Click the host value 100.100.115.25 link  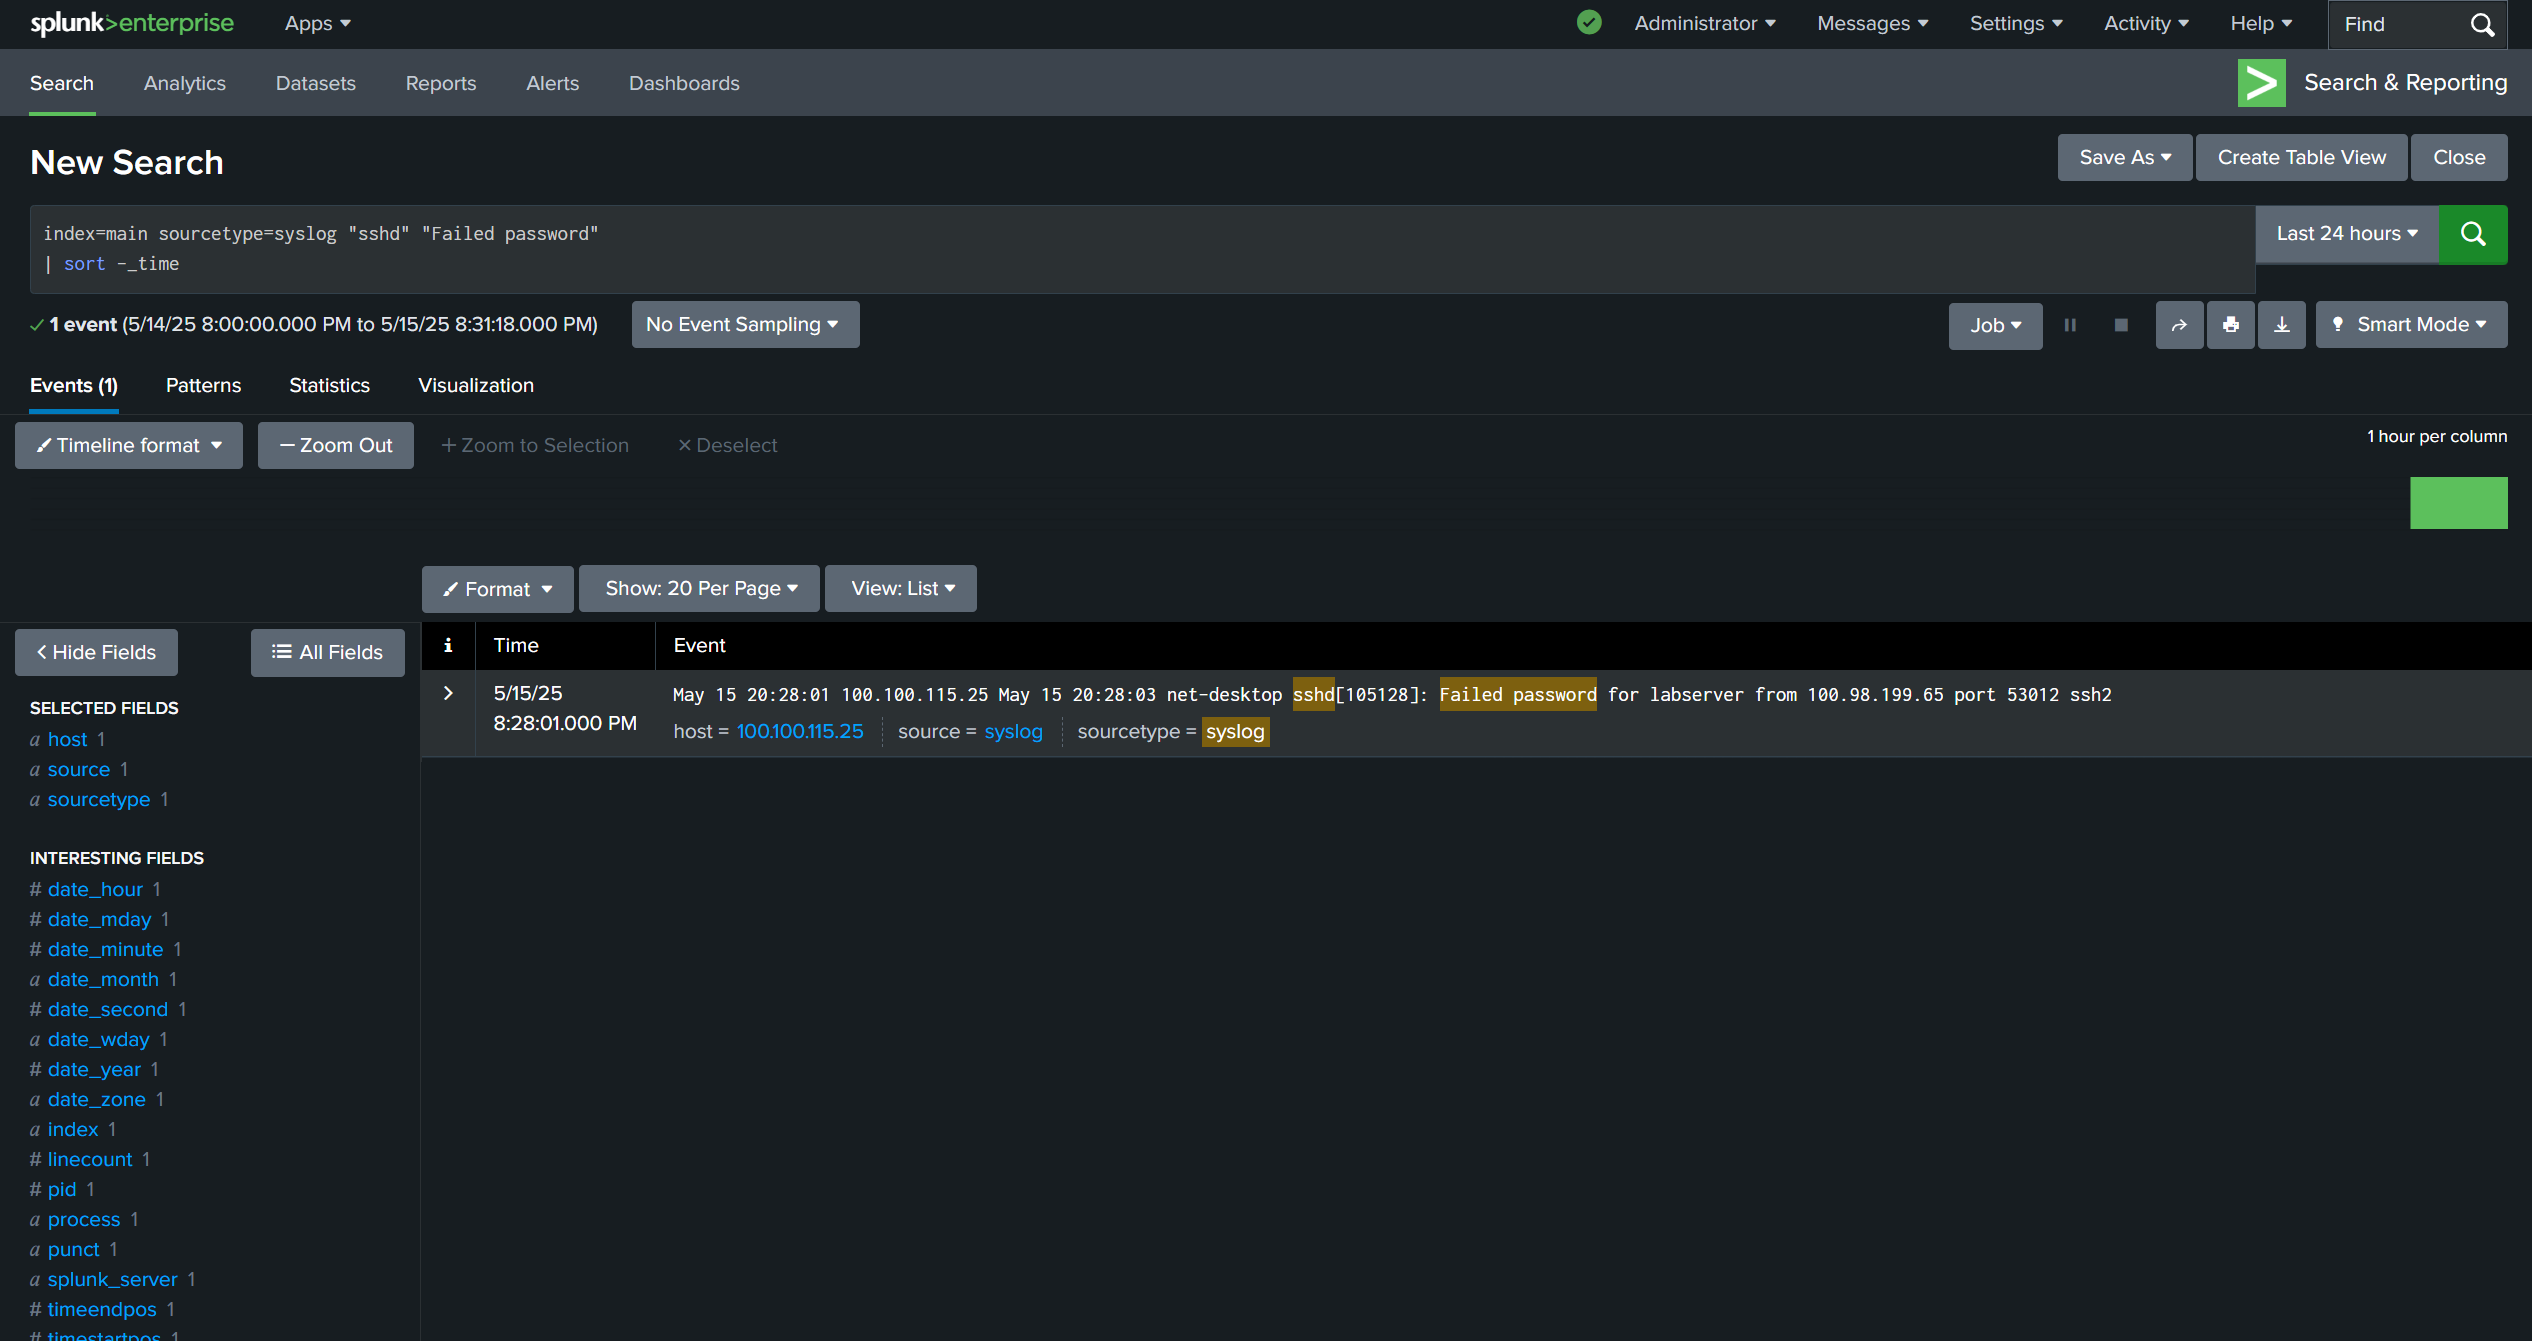coord(799,732)
